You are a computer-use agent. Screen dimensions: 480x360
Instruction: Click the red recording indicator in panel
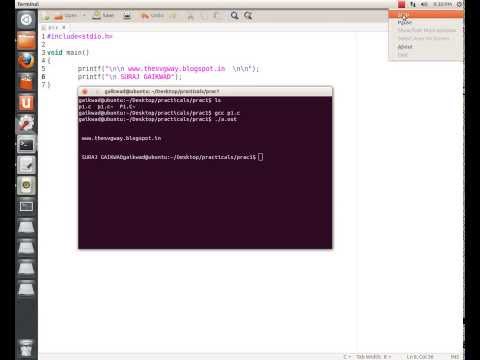tap(402, 4)
